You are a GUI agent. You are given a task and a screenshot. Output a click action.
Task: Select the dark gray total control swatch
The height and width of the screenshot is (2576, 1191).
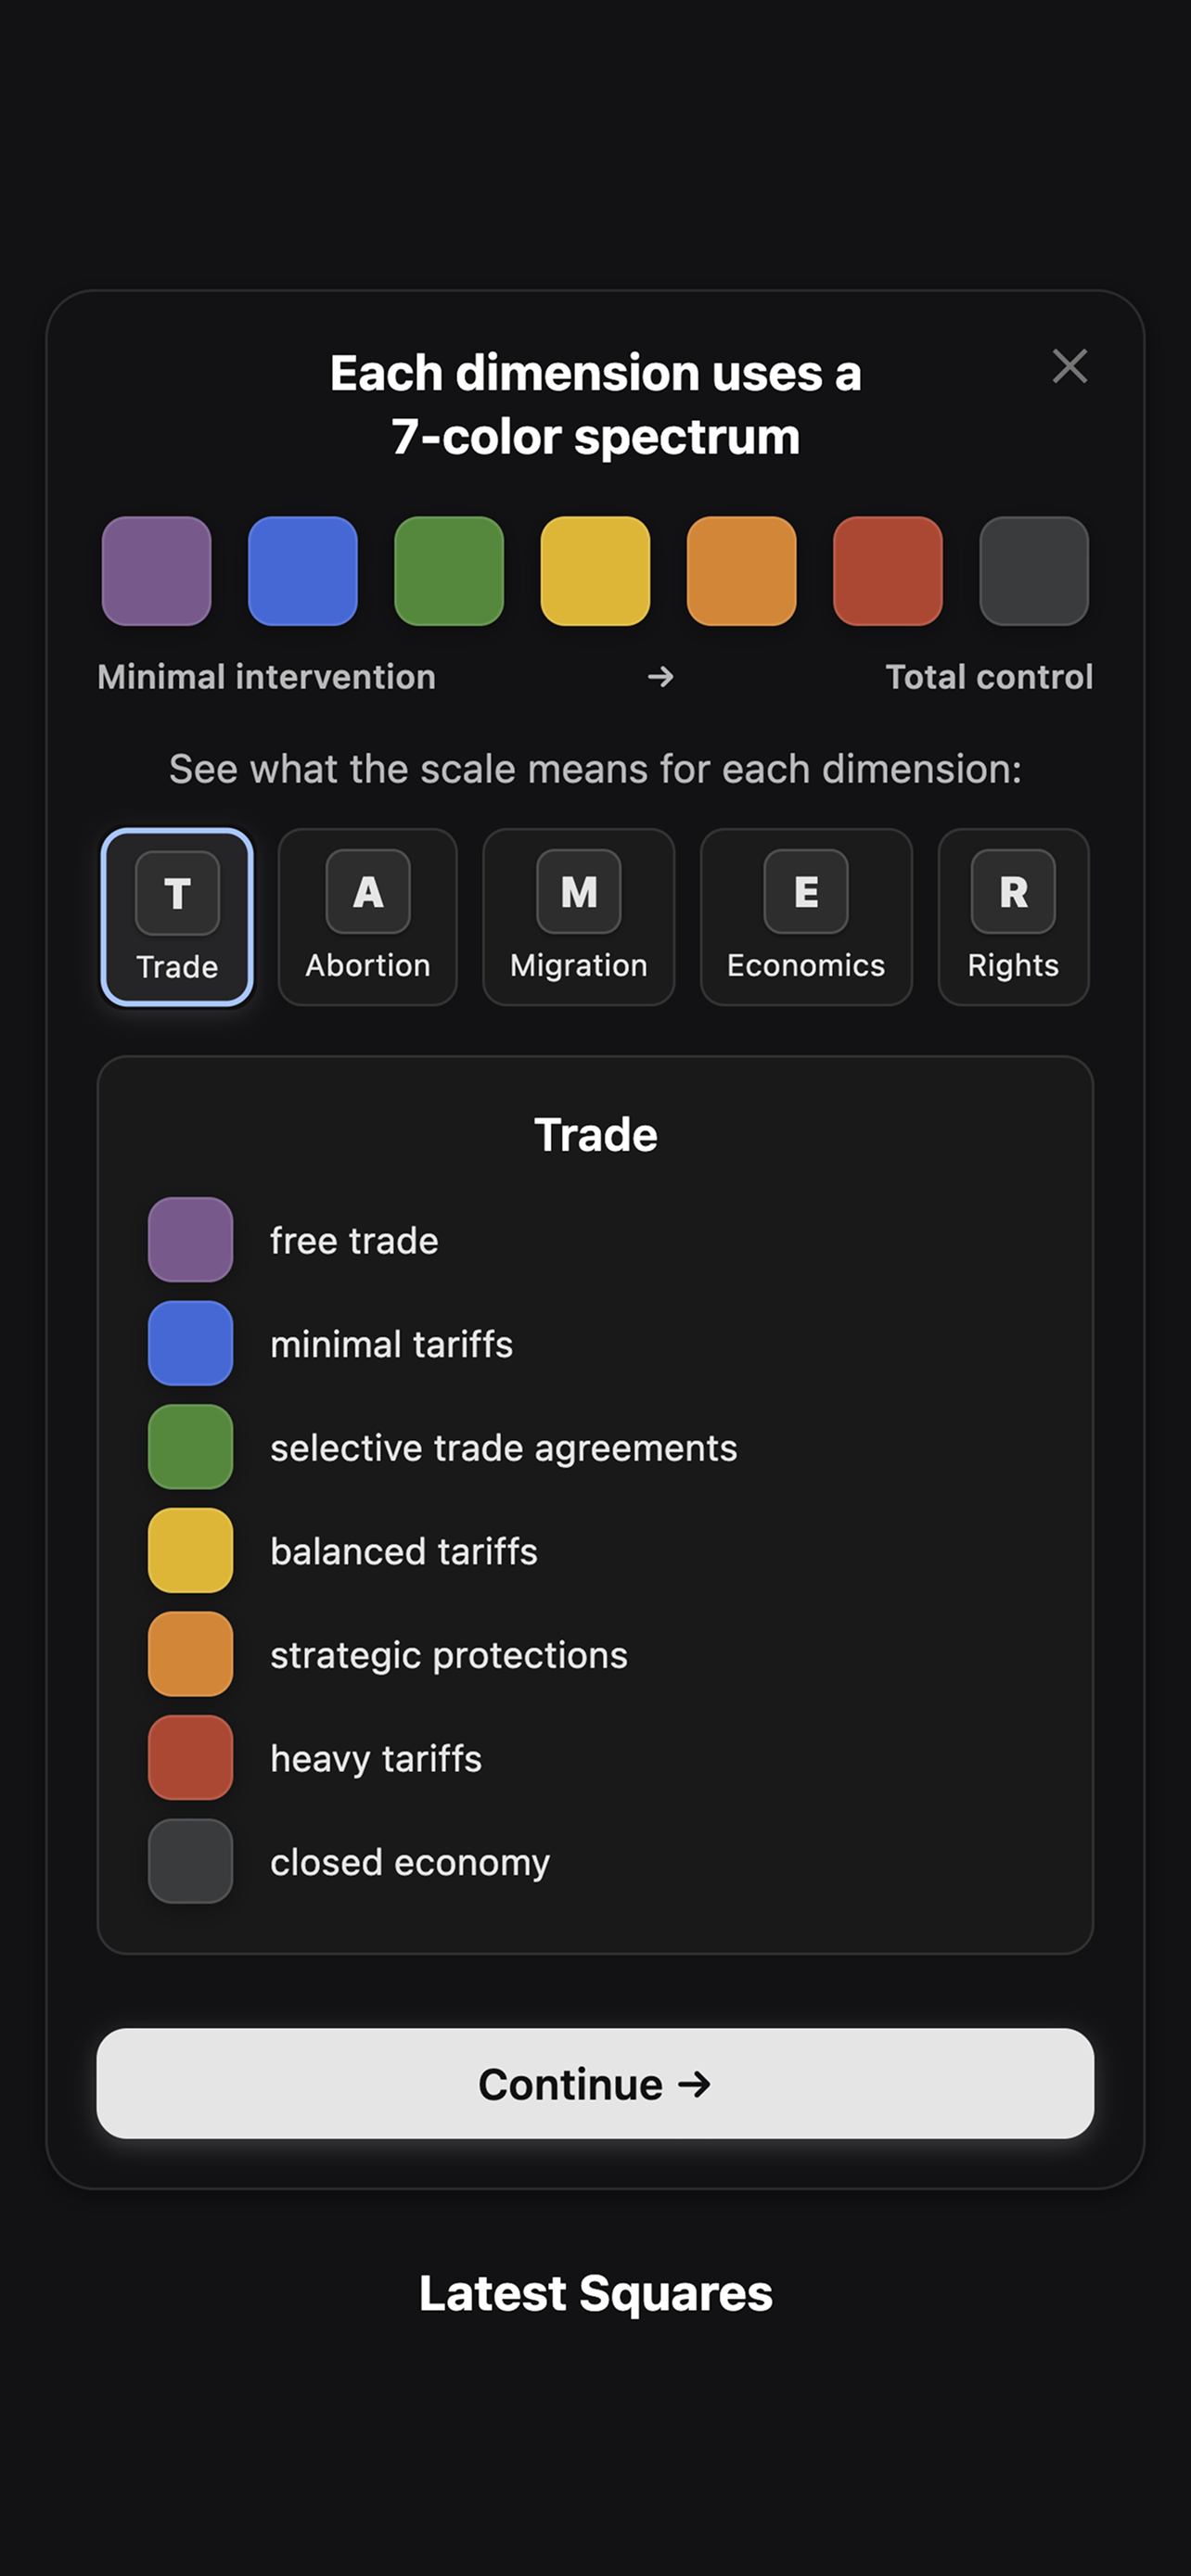(1033, 571)
